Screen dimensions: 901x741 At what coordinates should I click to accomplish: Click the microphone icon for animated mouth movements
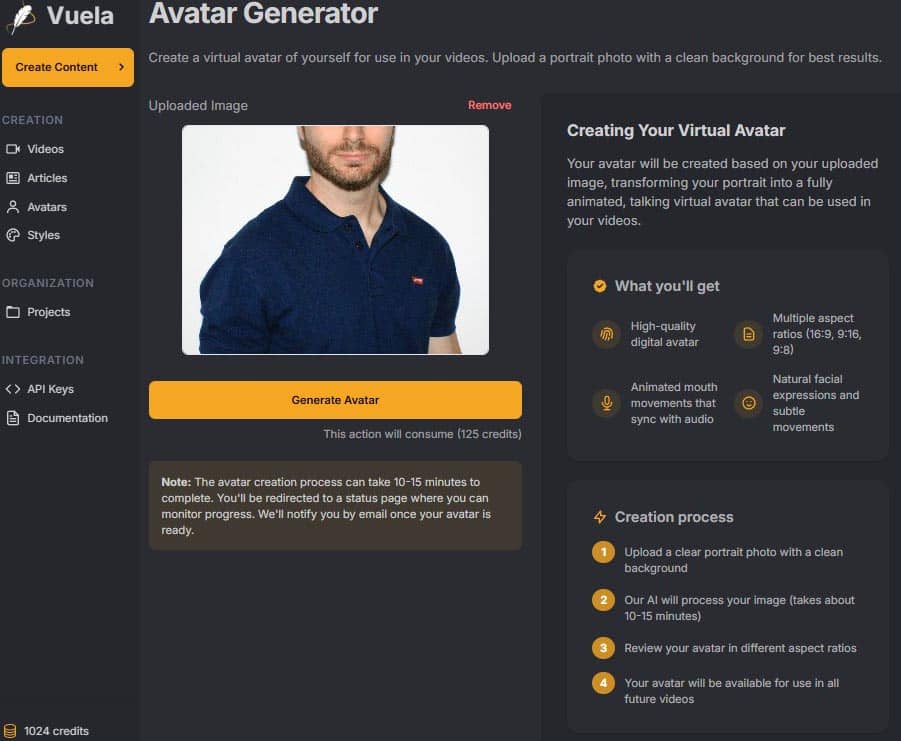(605, 403)
